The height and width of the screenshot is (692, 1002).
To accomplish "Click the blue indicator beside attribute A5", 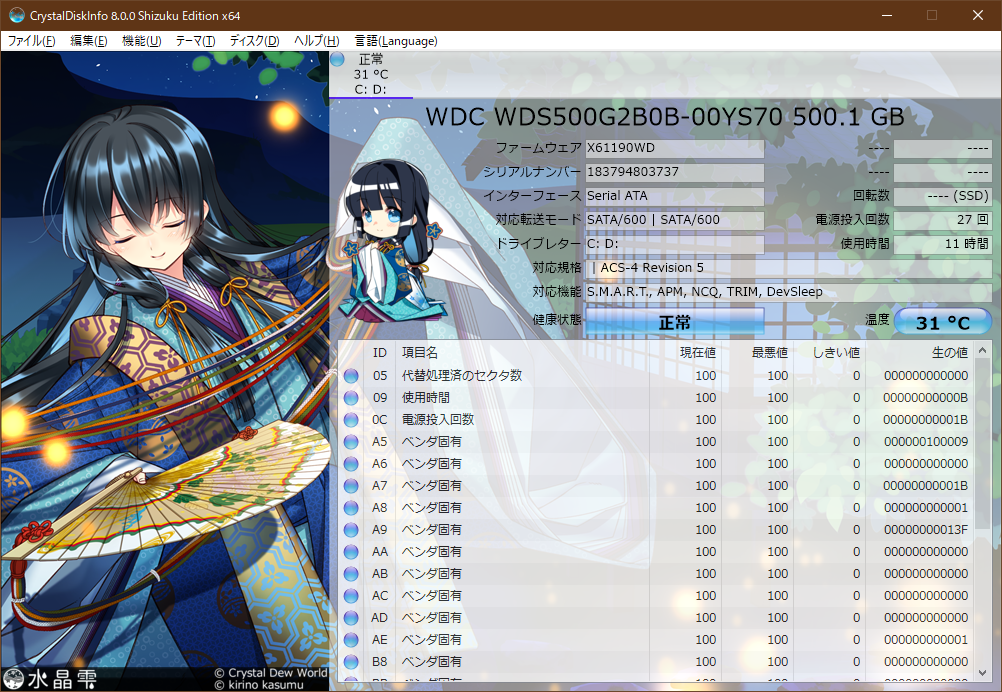I will [350, 441].
